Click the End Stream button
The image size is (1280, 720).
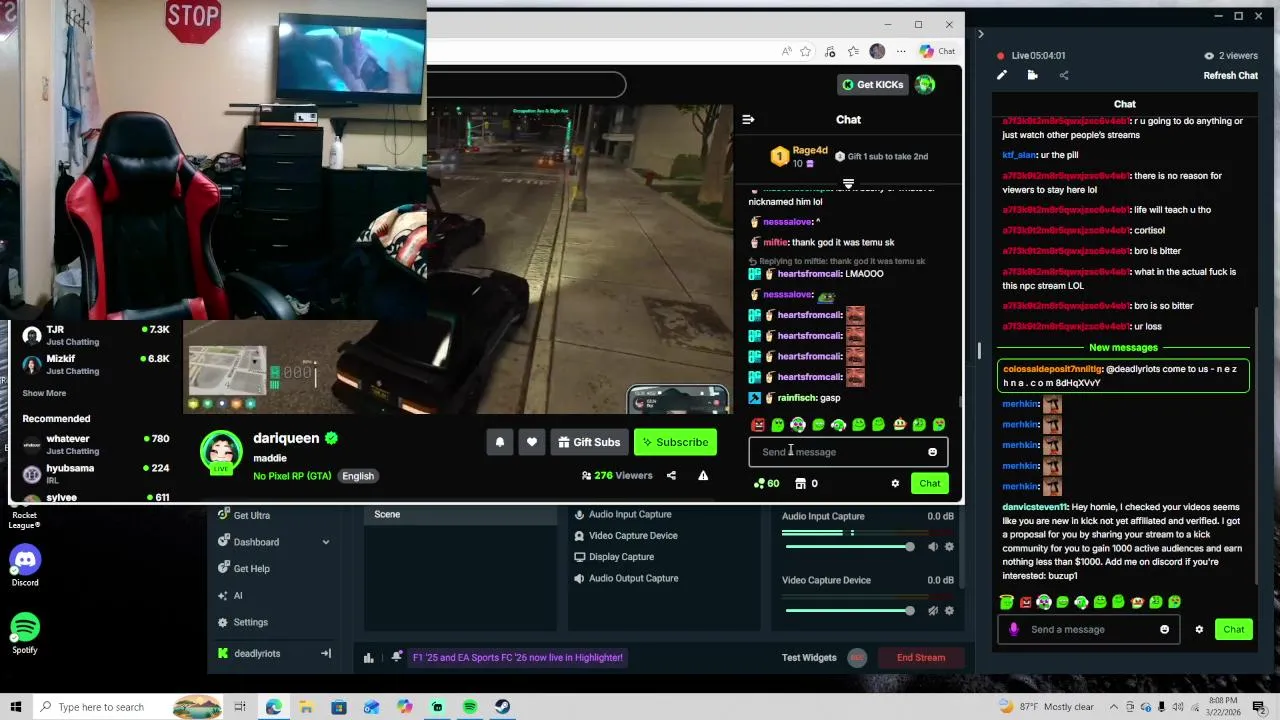pyautogui.click(x=921, y=658)
